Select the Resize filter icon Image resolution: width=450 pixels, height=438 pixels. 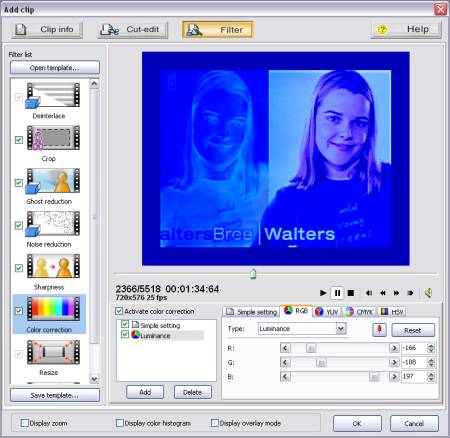click(x=53, y=352)
